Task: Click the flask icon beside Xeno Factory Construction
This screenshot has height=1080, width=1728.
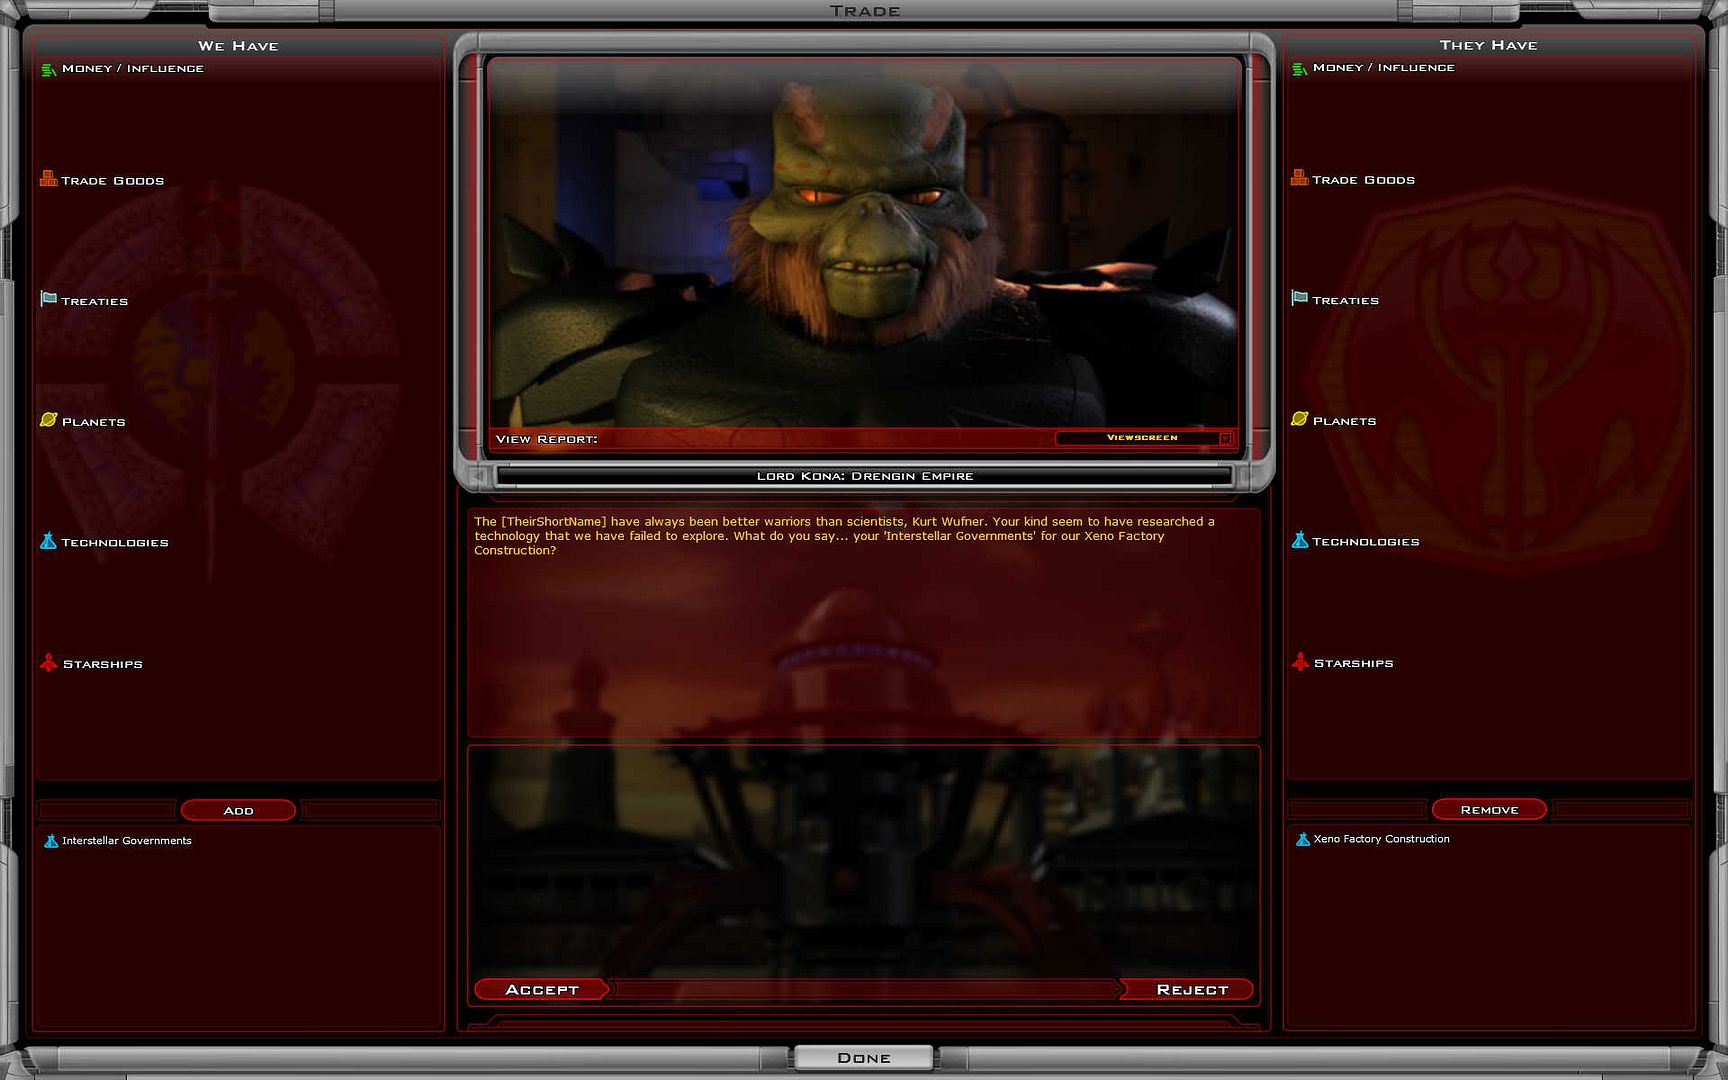Action: 1302,839
